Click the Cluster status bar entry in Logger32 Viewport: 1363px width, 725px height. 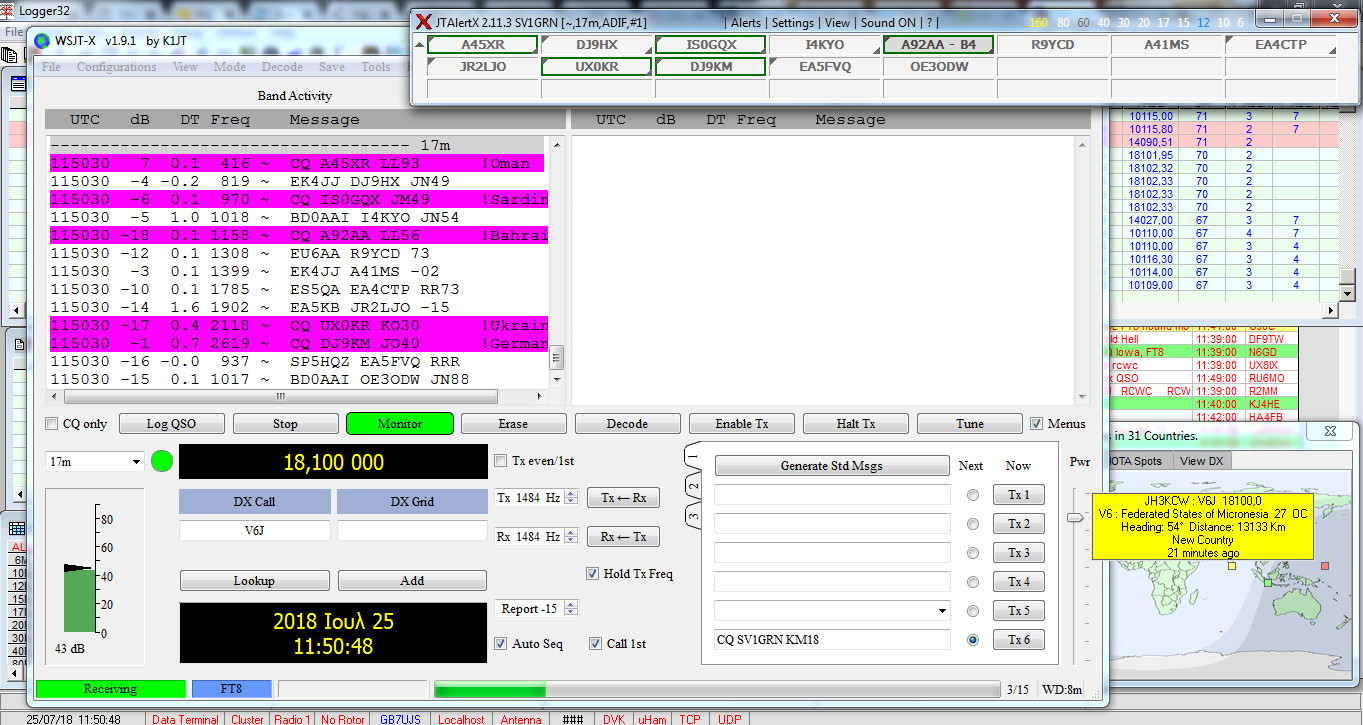(x=247, y=719)
